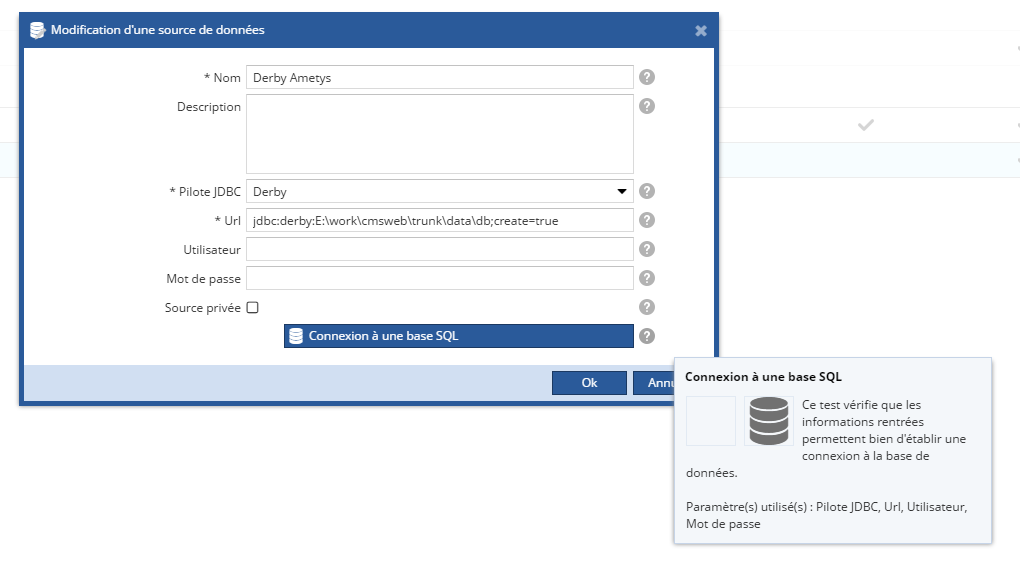Click the help icon for Utilisateur

pyautogui.click(x=647, y=249)
